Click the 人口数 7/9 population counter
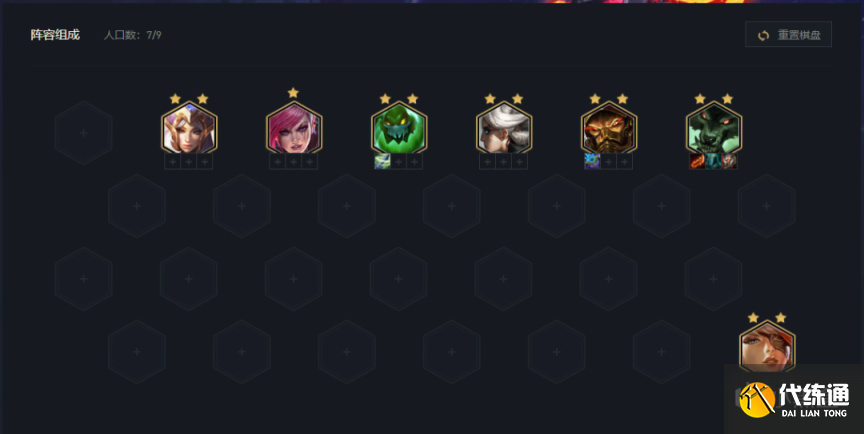The width and height of the screenshot is (864, 434). click(x=133, y=35)
